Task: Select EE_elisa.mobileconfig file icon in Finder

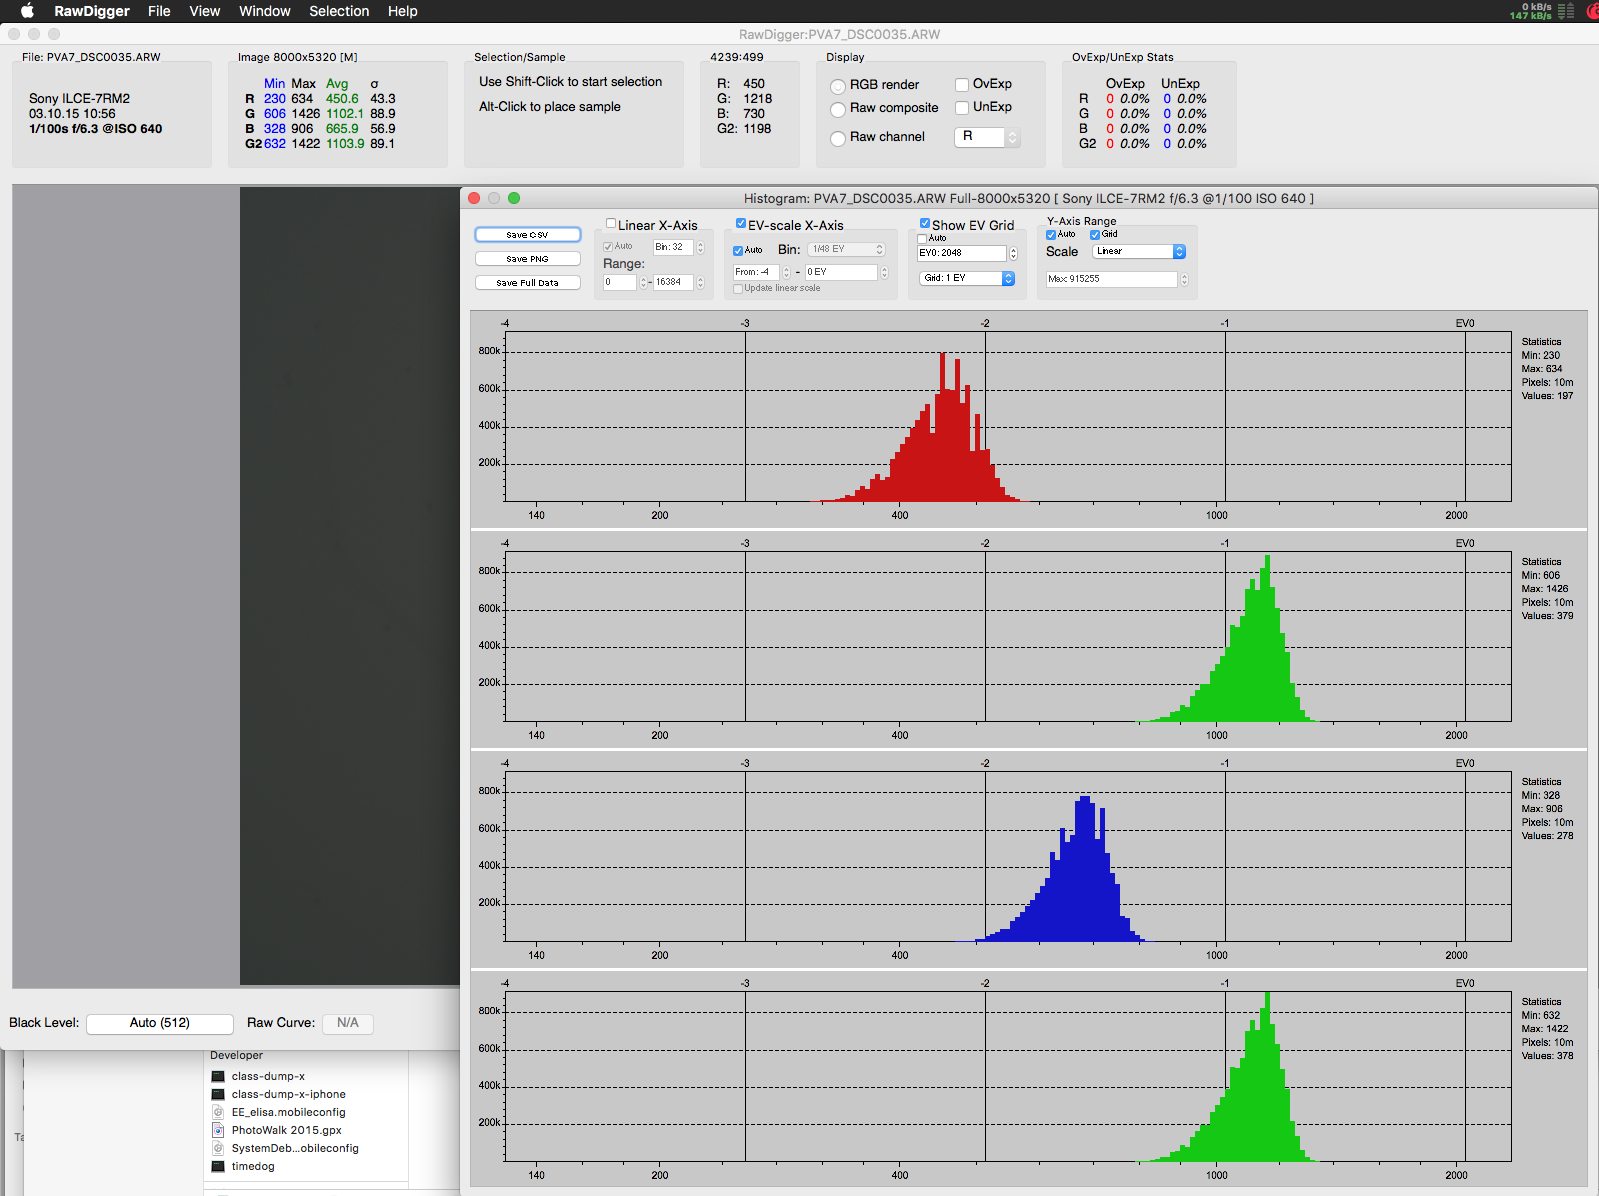Action: click(x=218, y=1112)
